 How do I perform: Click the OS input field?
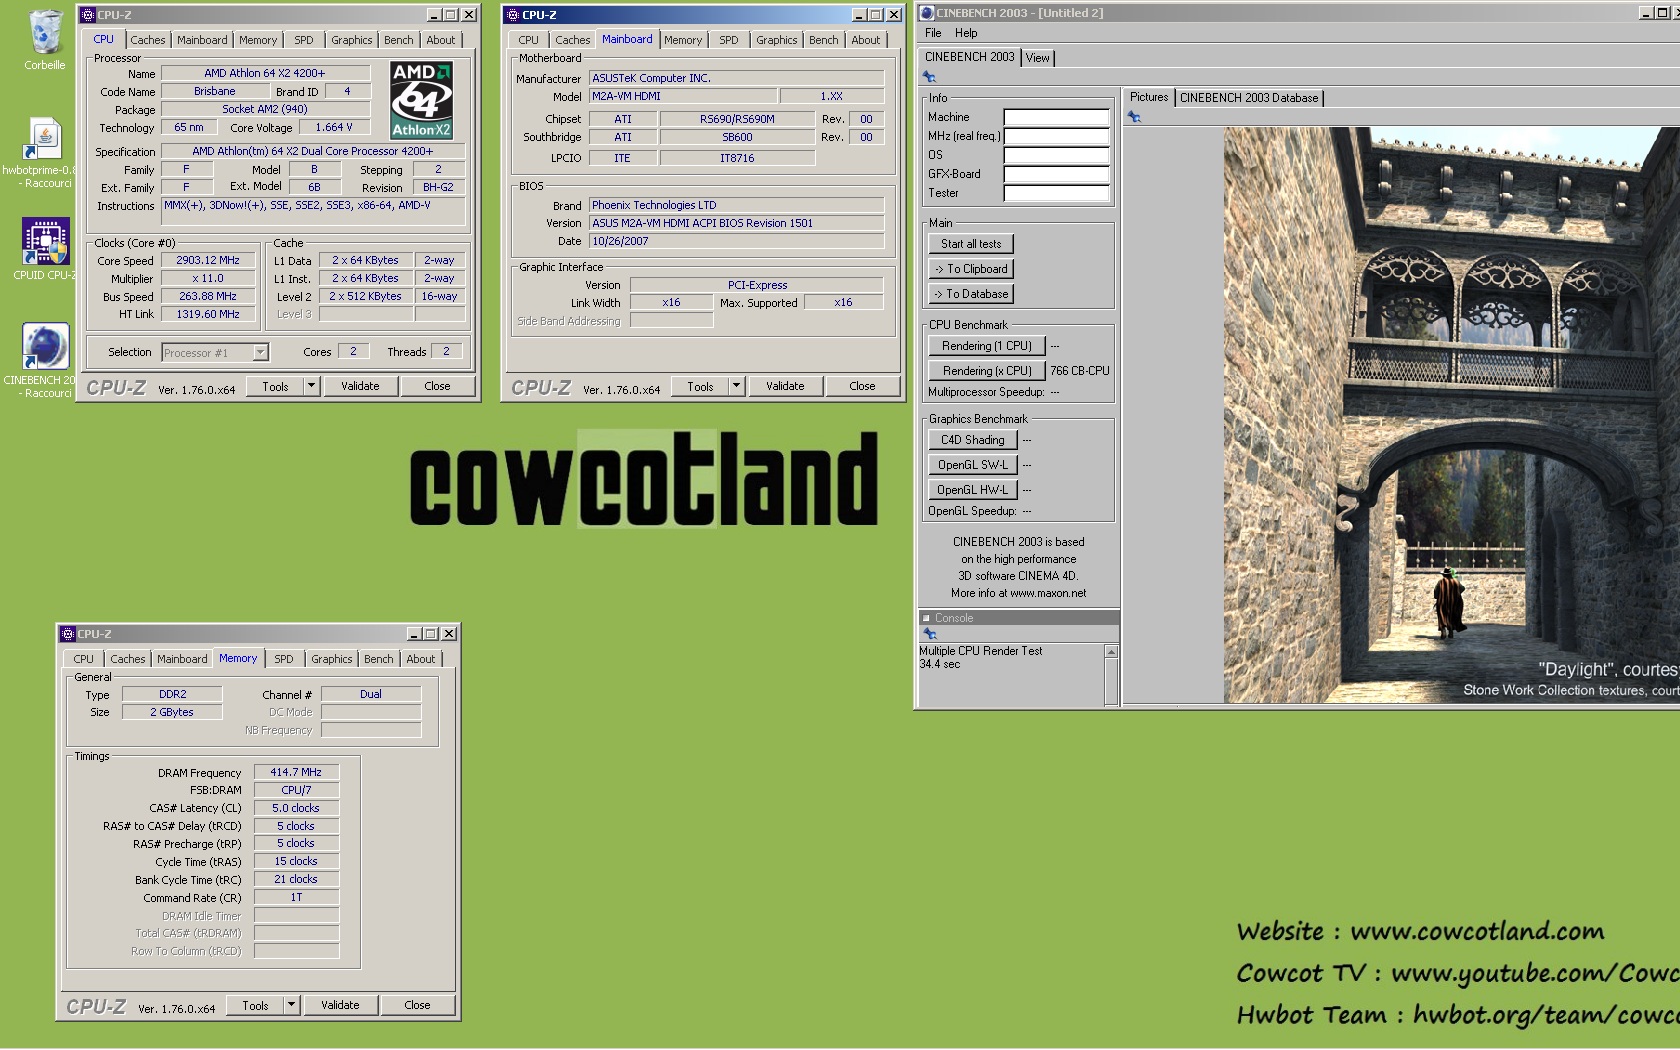pos(1057,155)
